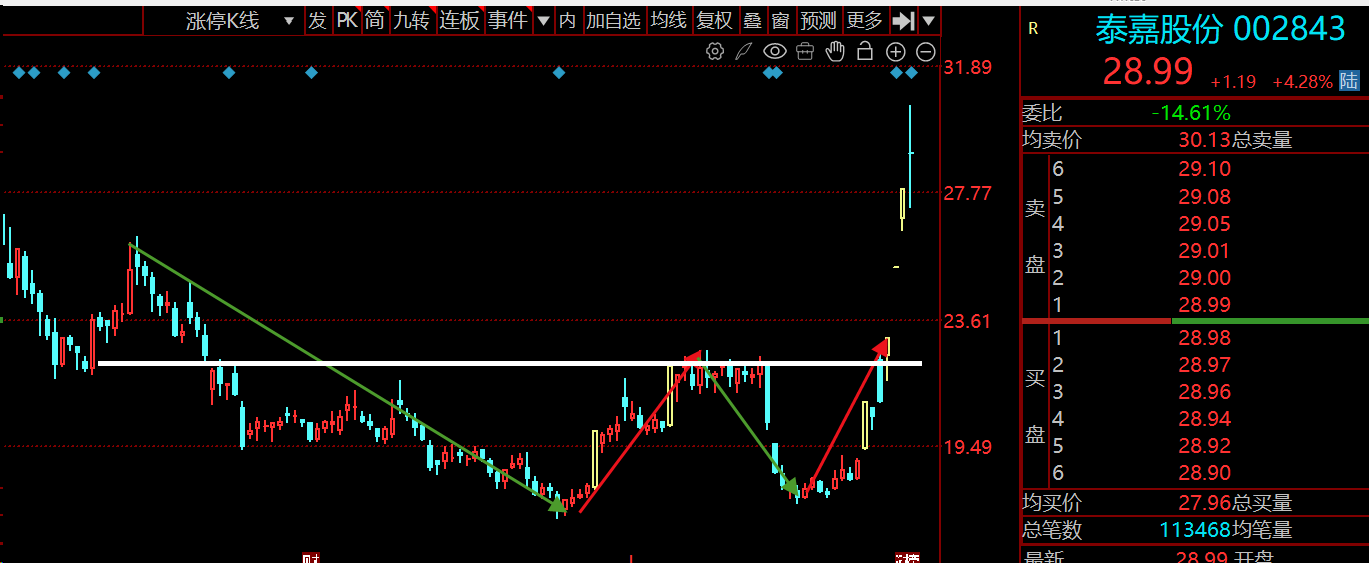Toggle the eye visibility icon
Screen dimensions: 1369x563
774,51
